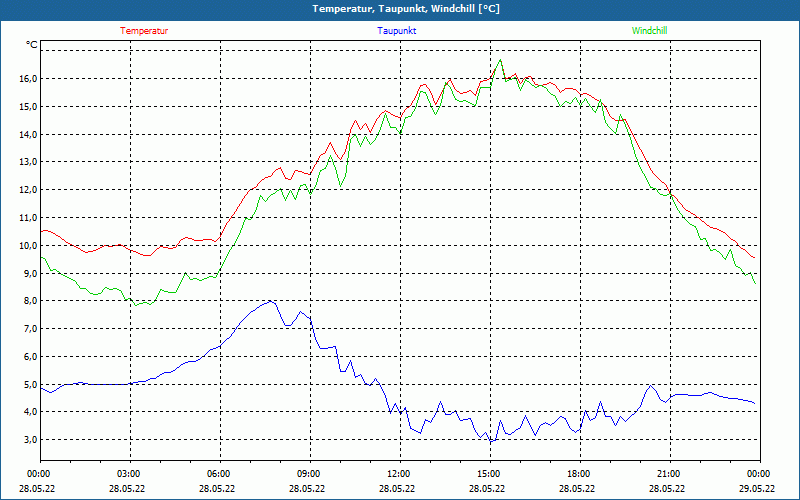Click the '11,0' y-axis value

click(x=28, y=217)
